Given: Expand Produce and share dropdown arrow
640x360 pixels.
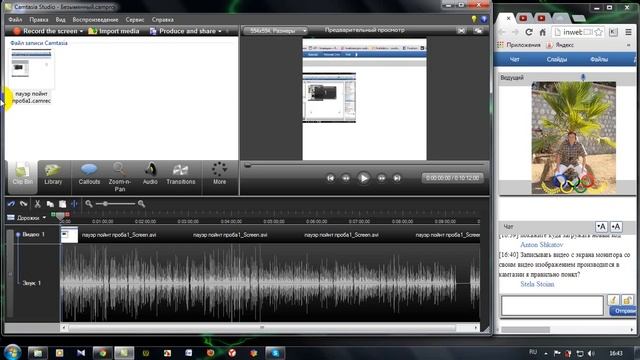Looking at the screenshot, I should [220, 31].
